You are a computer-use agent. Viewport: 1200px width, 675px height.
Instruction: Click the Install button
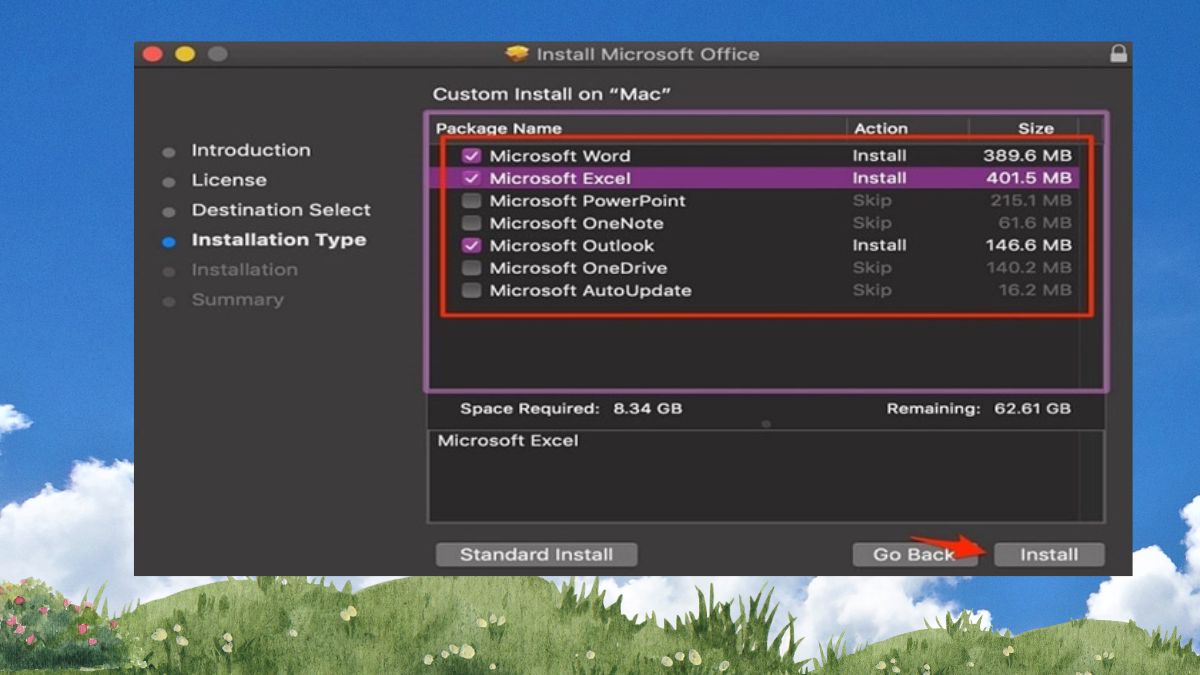[1049, 555]
